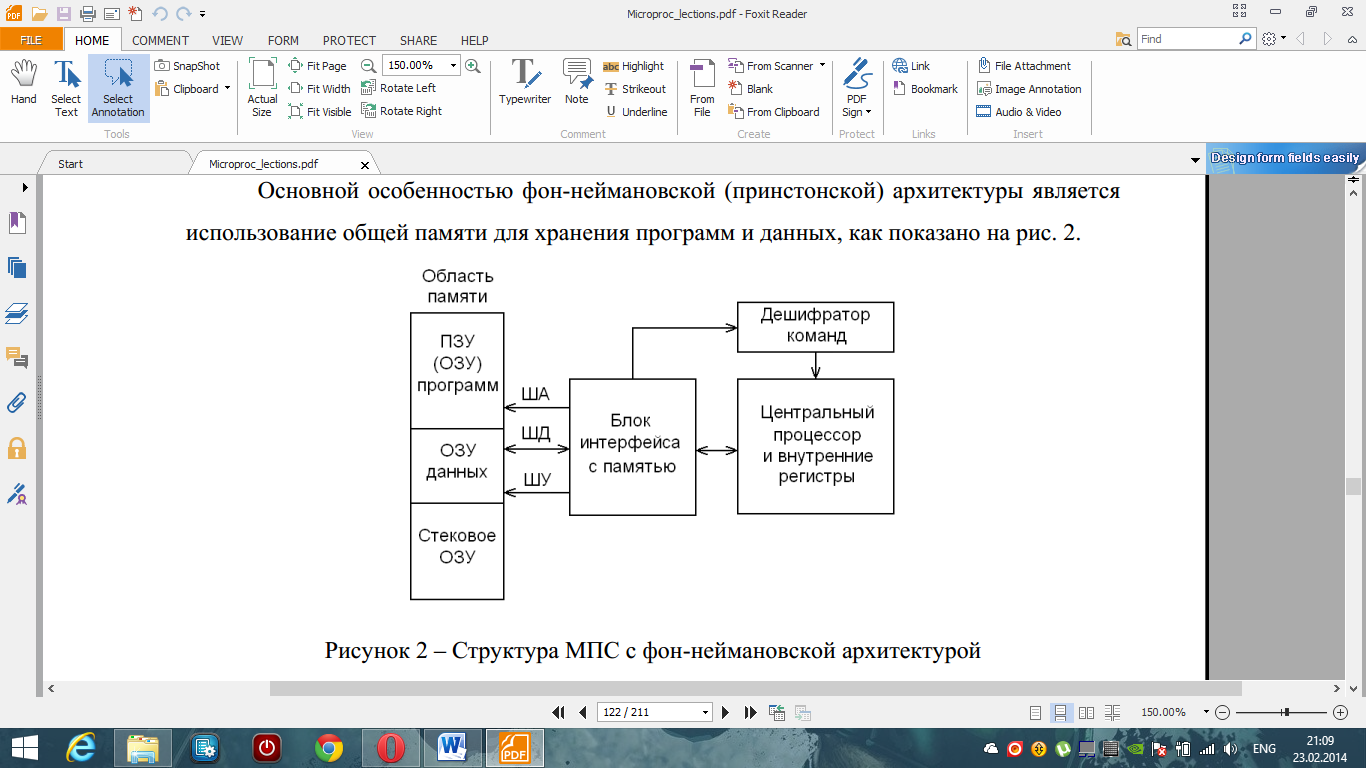Toggle continuous page view mode
Image resolution: width=1366 pixels, height=768 pixels.
[1060, 713]
